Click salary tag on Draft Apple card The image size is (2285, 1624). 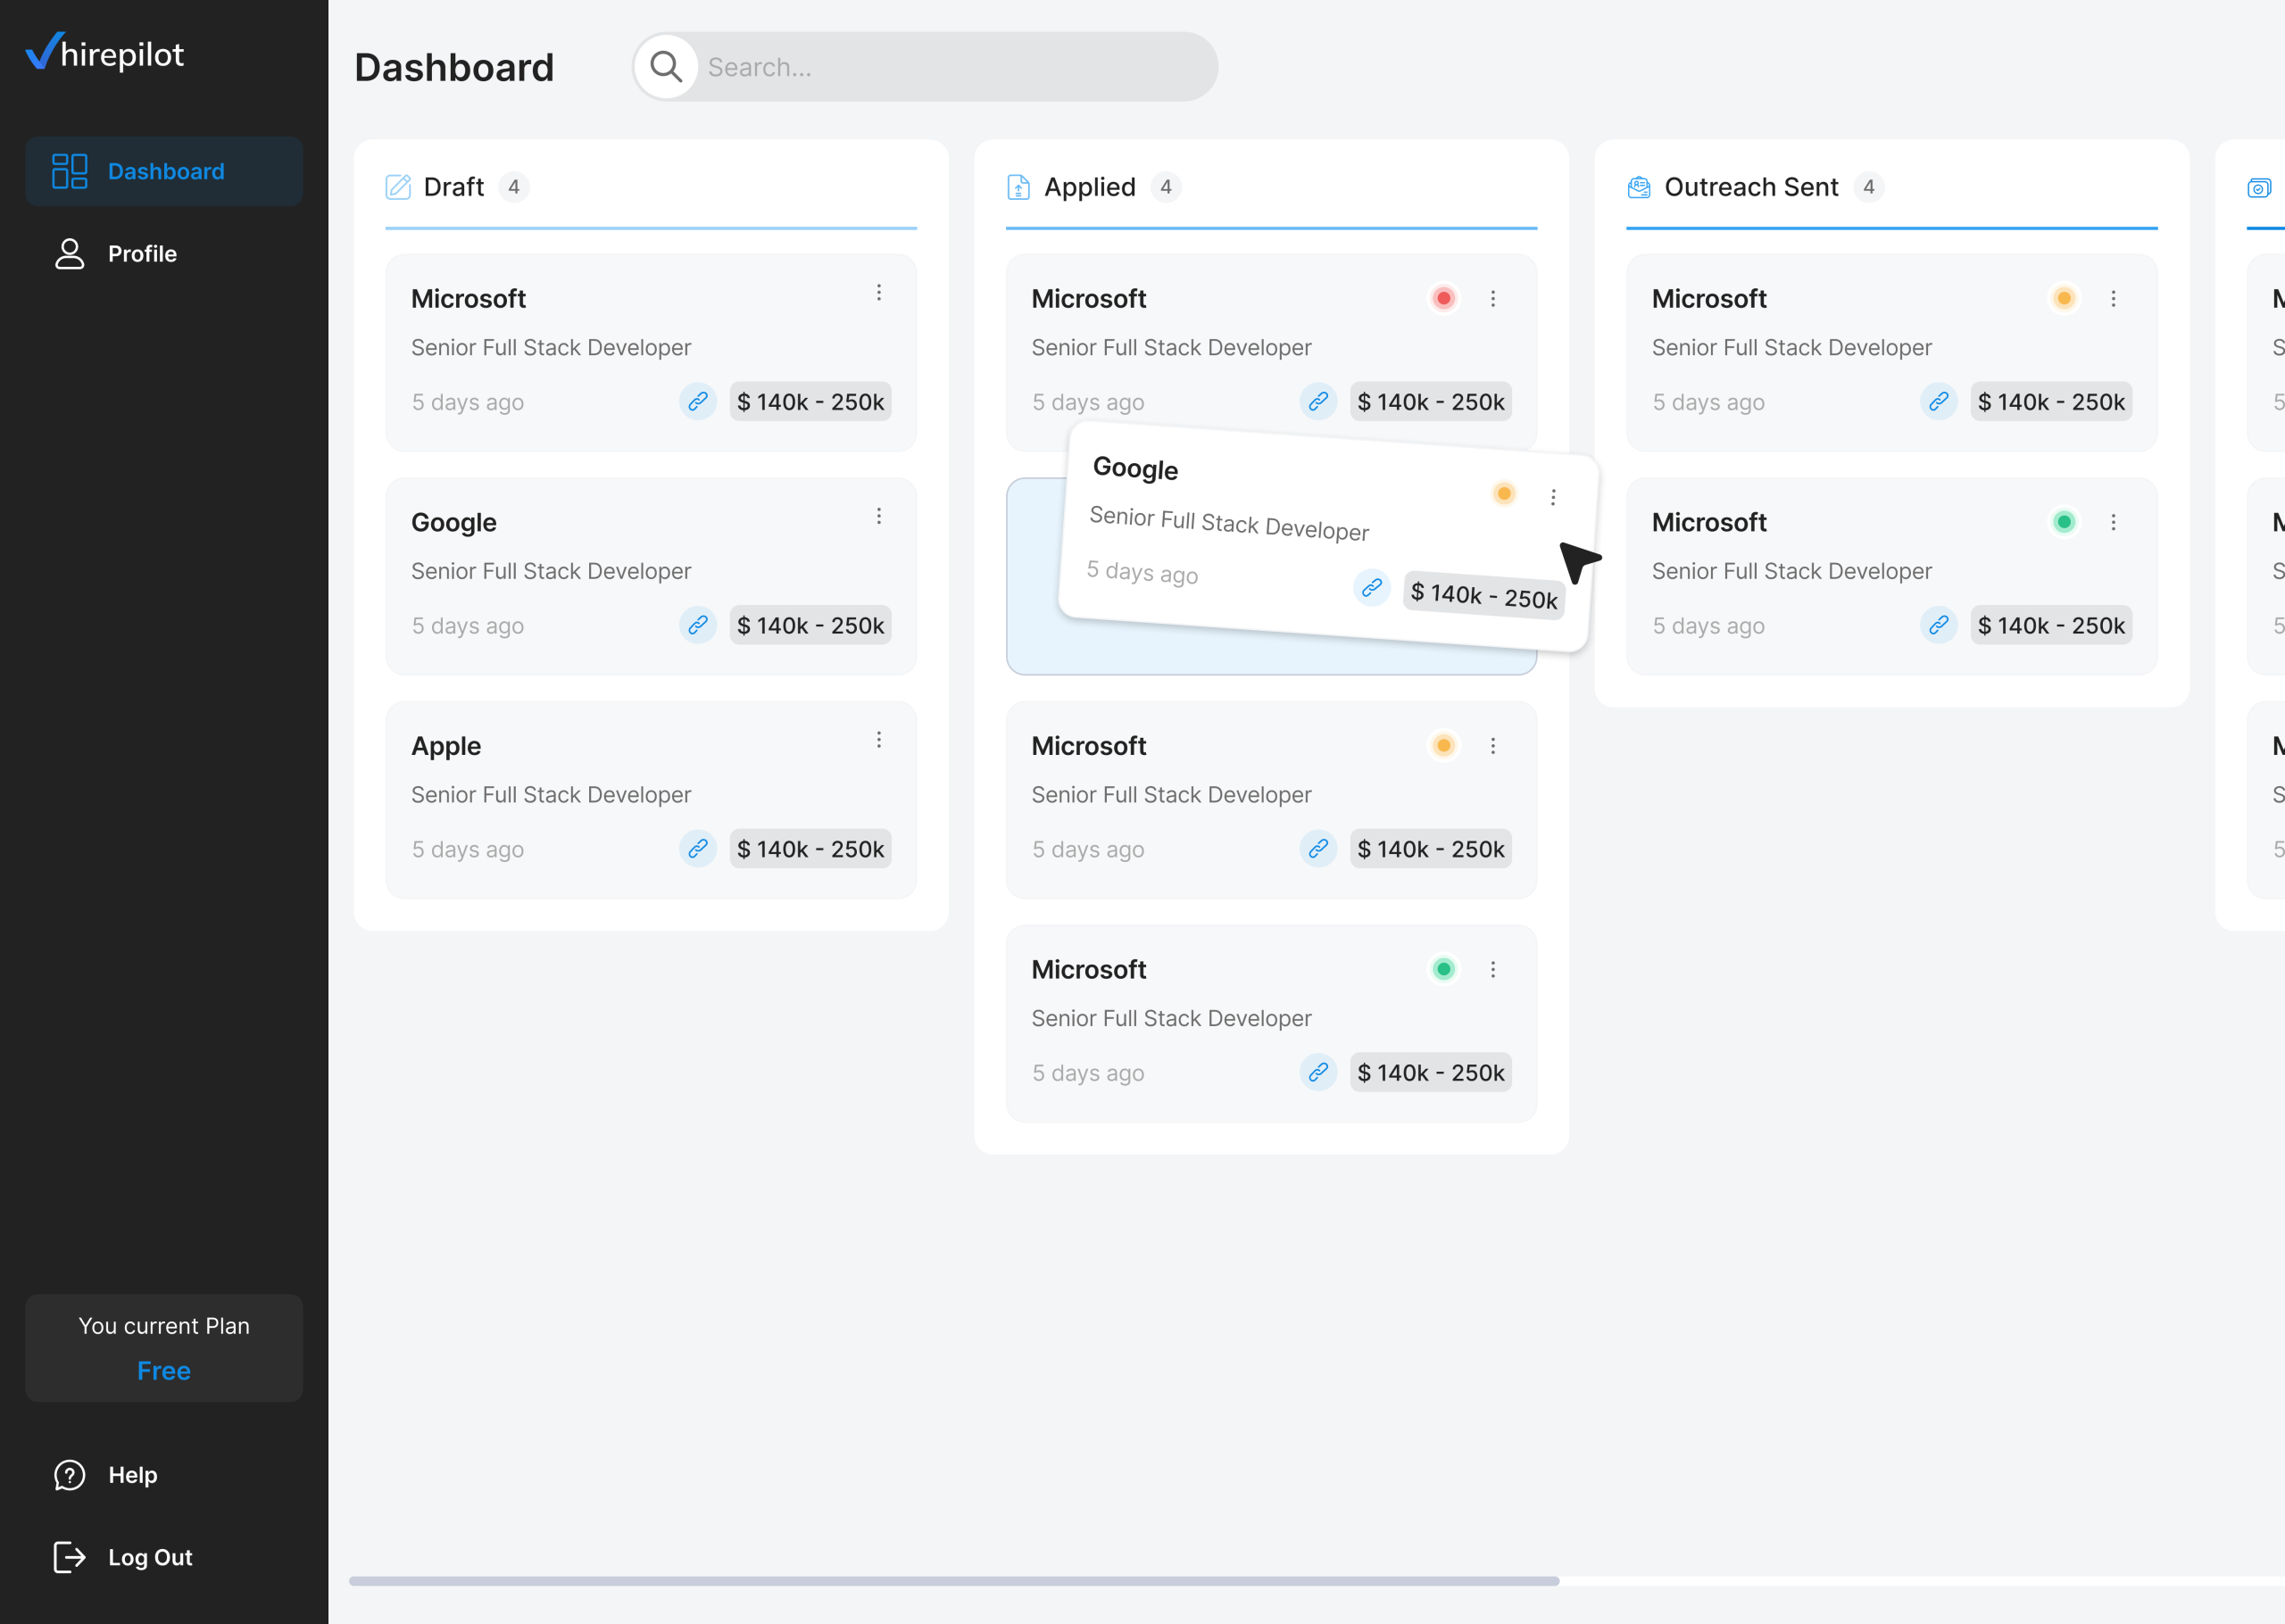coord(810,848)
